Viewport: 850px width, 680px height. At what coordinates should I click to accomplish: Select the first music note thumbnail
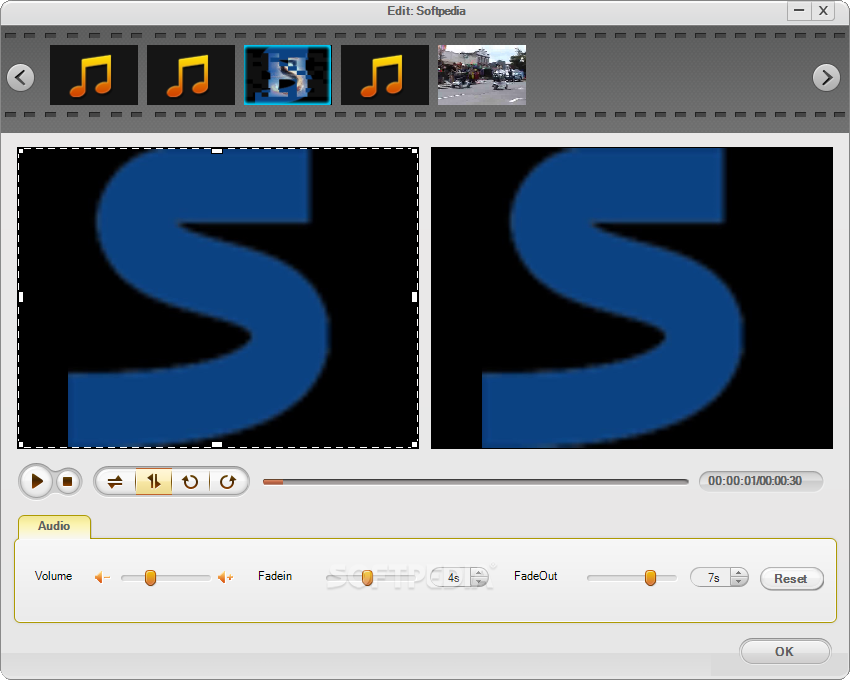tap(94, 75)
